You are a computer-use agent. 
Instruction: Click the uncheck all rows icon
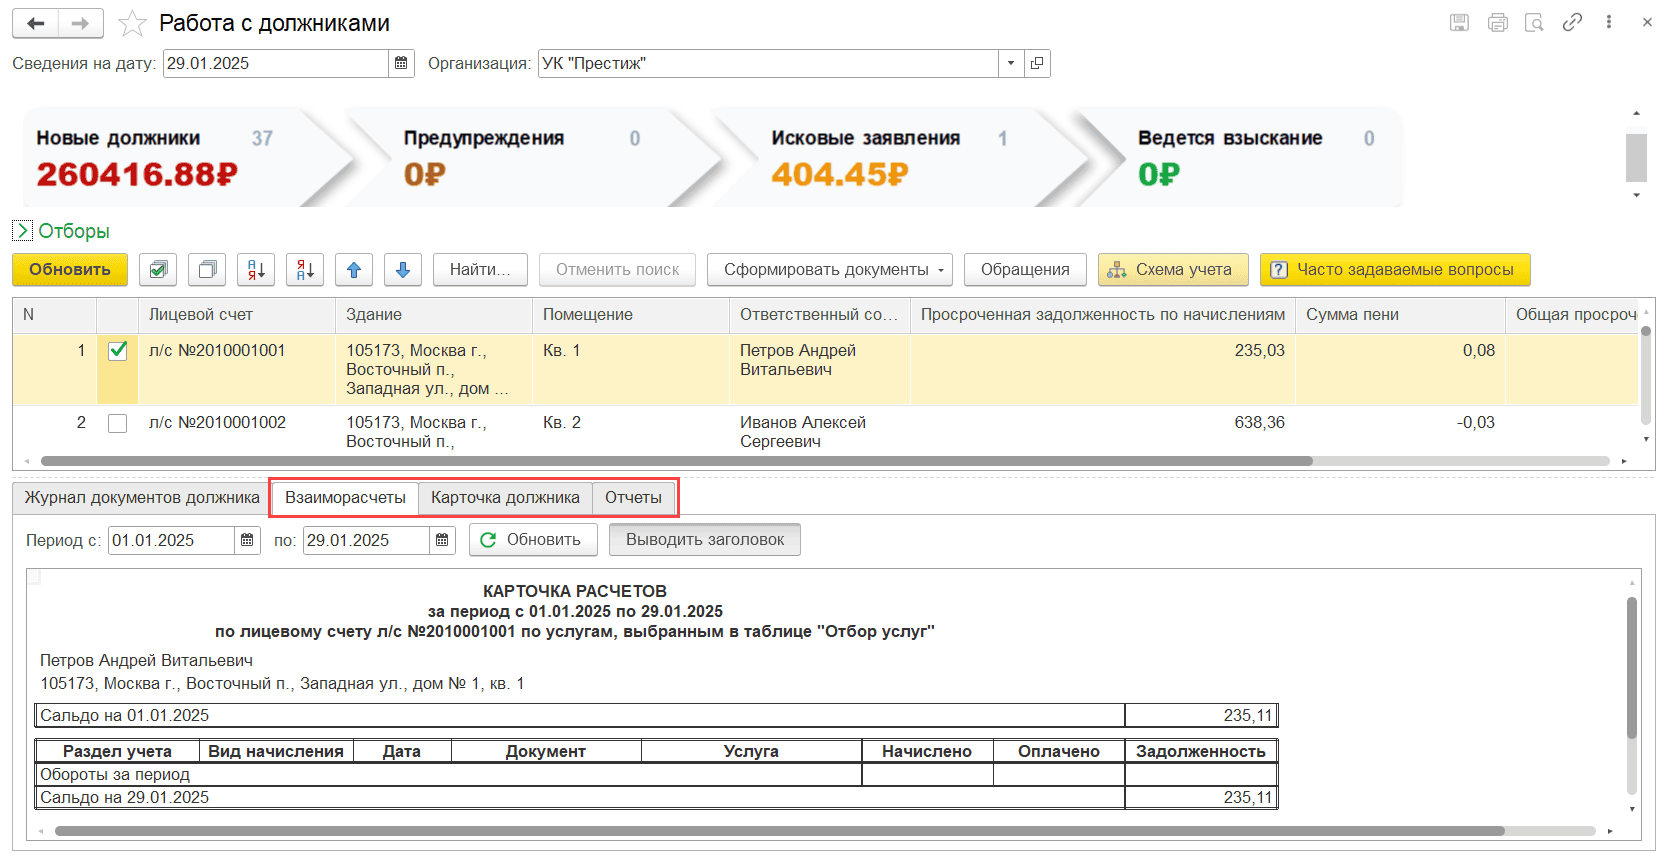[x=207, y=270]
